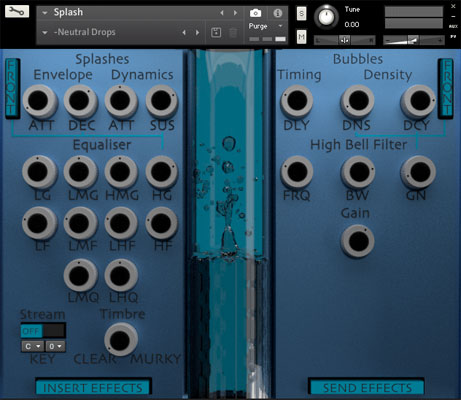Click the volume slider in header
Screen dimensions: 461x400
[x=414, y=40]
